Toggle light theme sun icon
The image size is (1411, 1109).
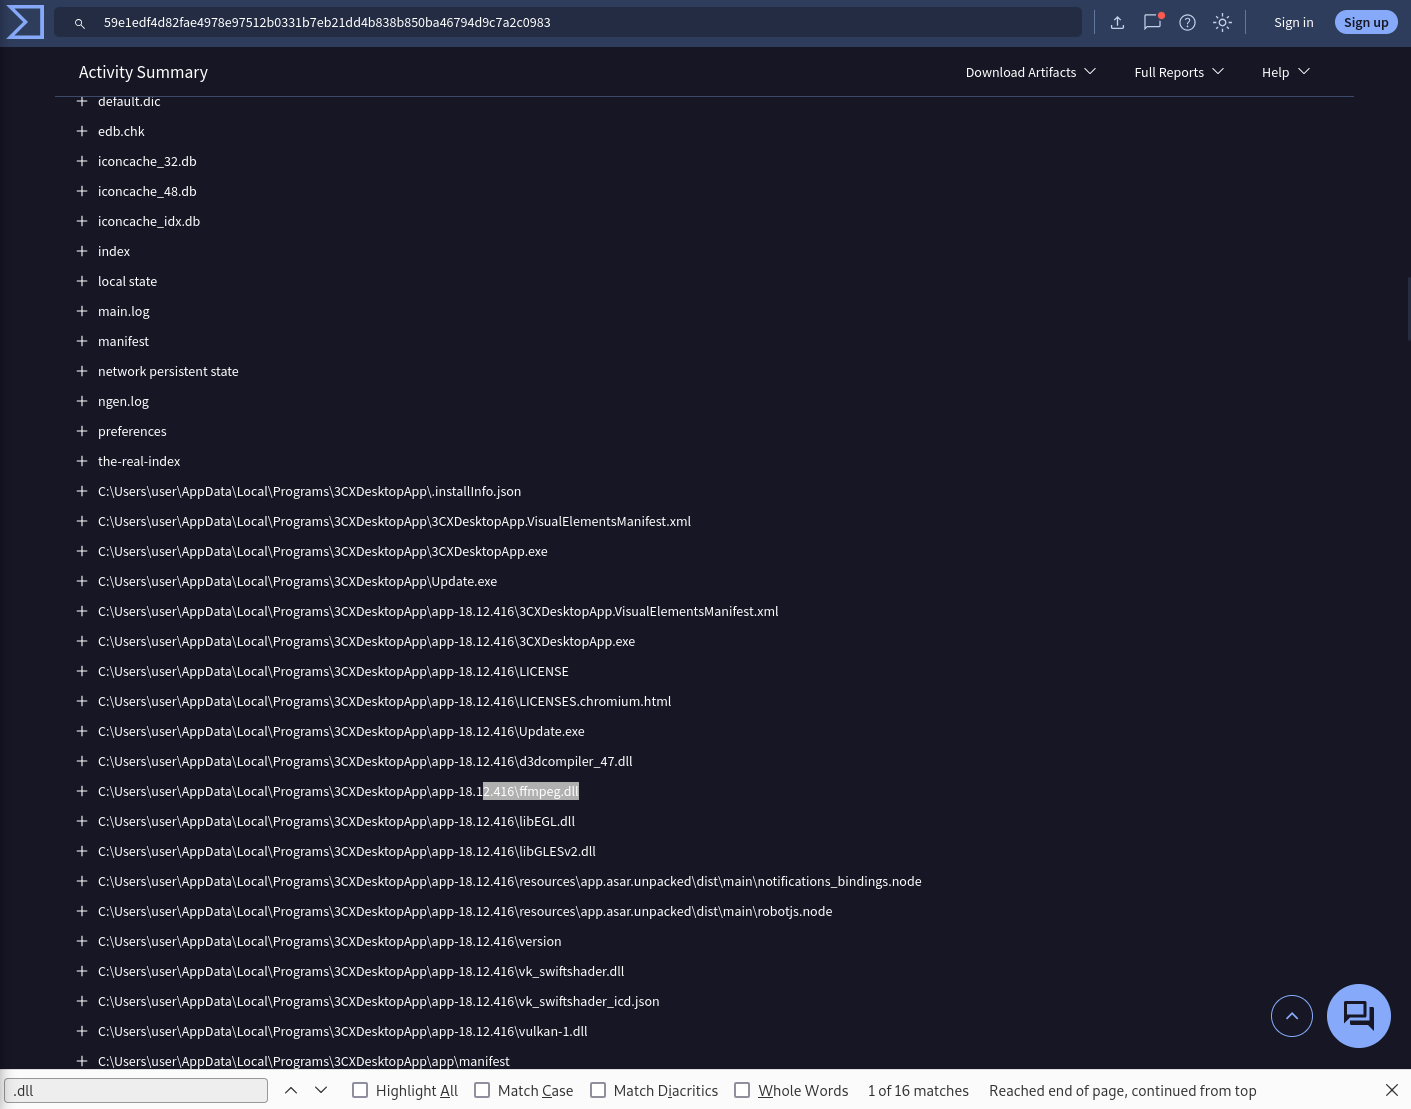(x=1222, y=22)
